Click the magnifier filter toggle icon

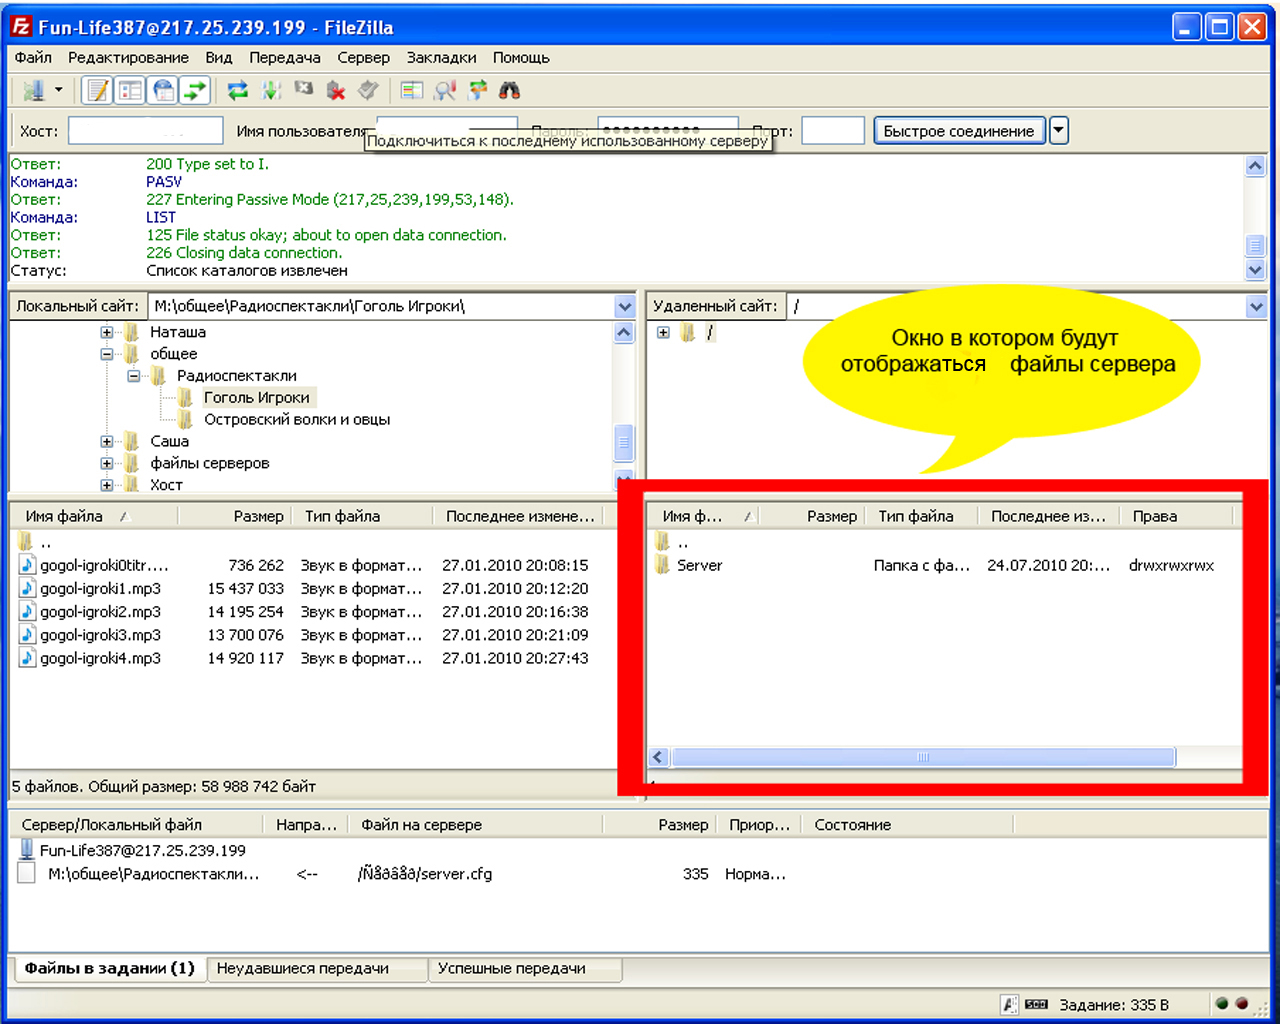pyautogui.click(x=445, y=91)
